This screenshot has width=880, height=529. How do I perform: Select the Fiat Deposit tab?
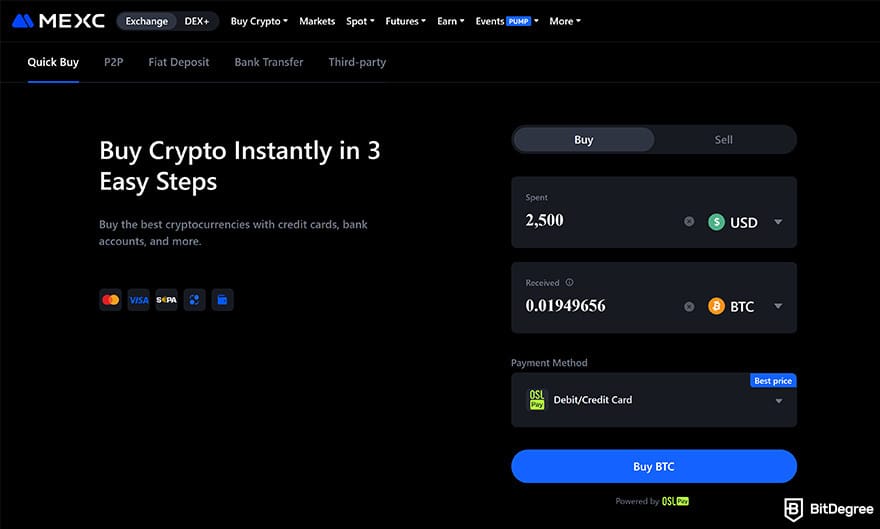[x=178, y=62]
